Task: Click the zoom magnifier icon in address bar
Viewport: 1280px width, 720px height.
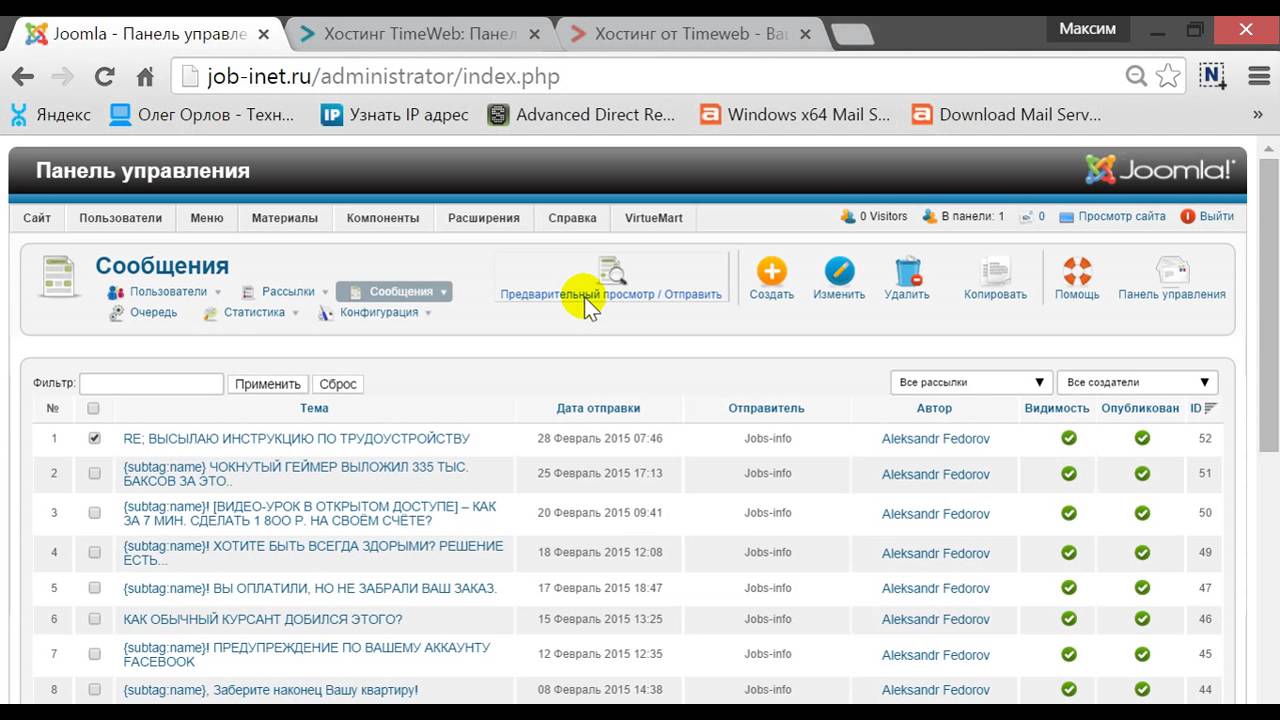Action: coord(1136,76)
